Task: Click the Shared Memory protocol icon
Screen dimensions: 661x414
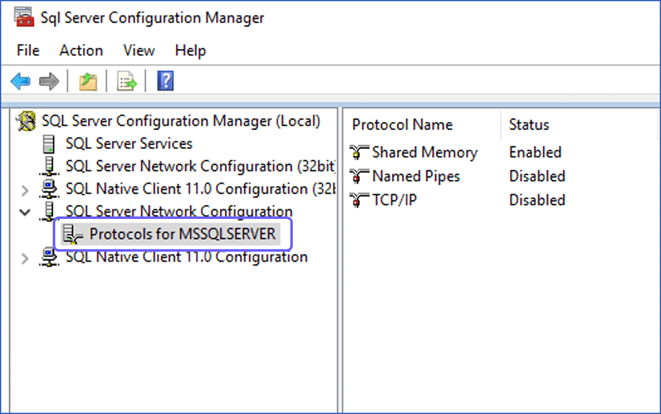Action: 360,153
